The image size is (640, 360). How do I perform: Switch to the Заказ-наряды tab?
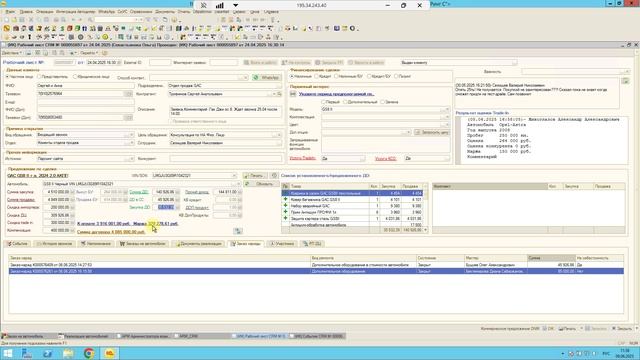click(x=245, y=244)
